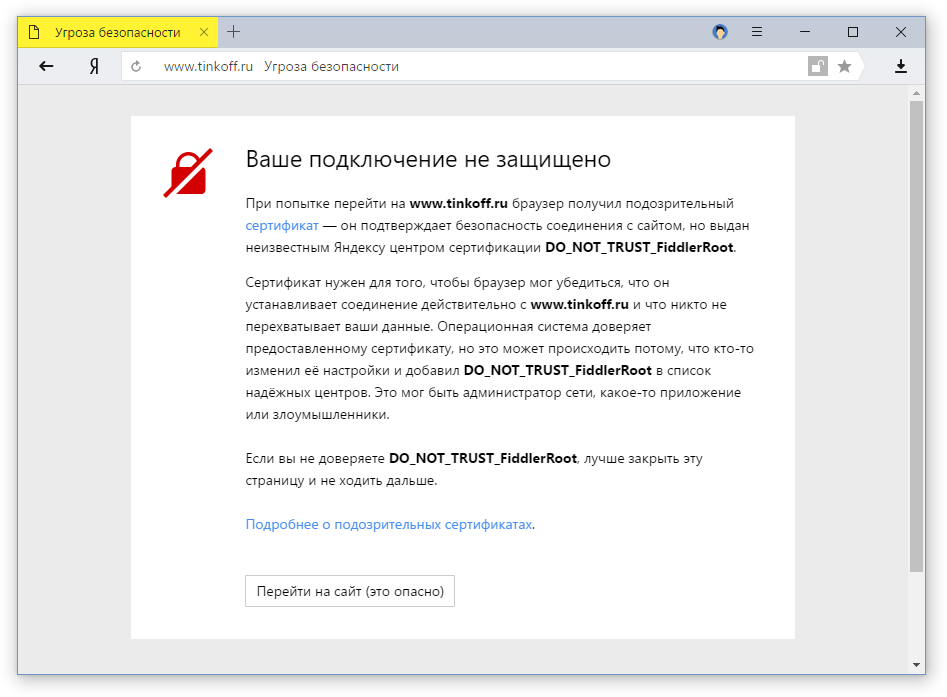Click the scrollbar up arrow

coord(916,93)
